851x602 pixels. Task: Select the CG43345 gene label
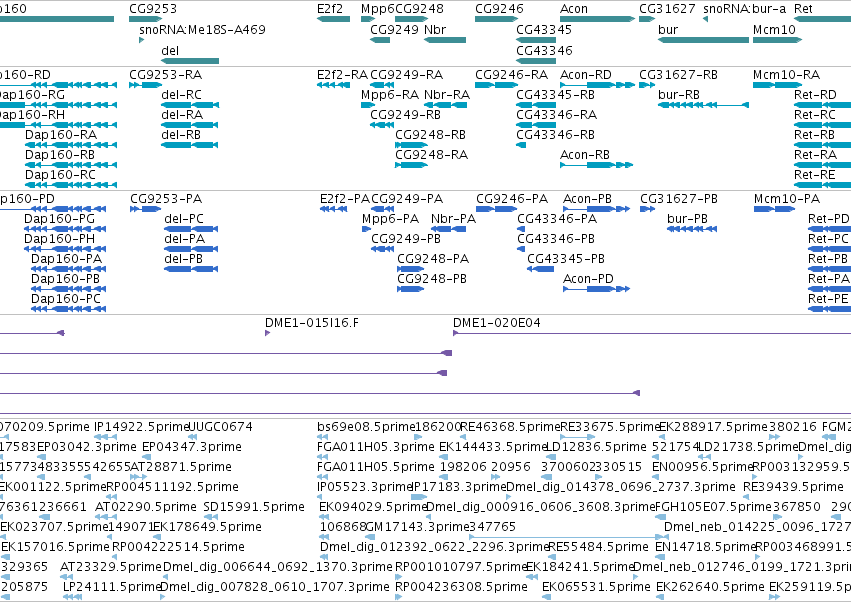coord(544,29)
